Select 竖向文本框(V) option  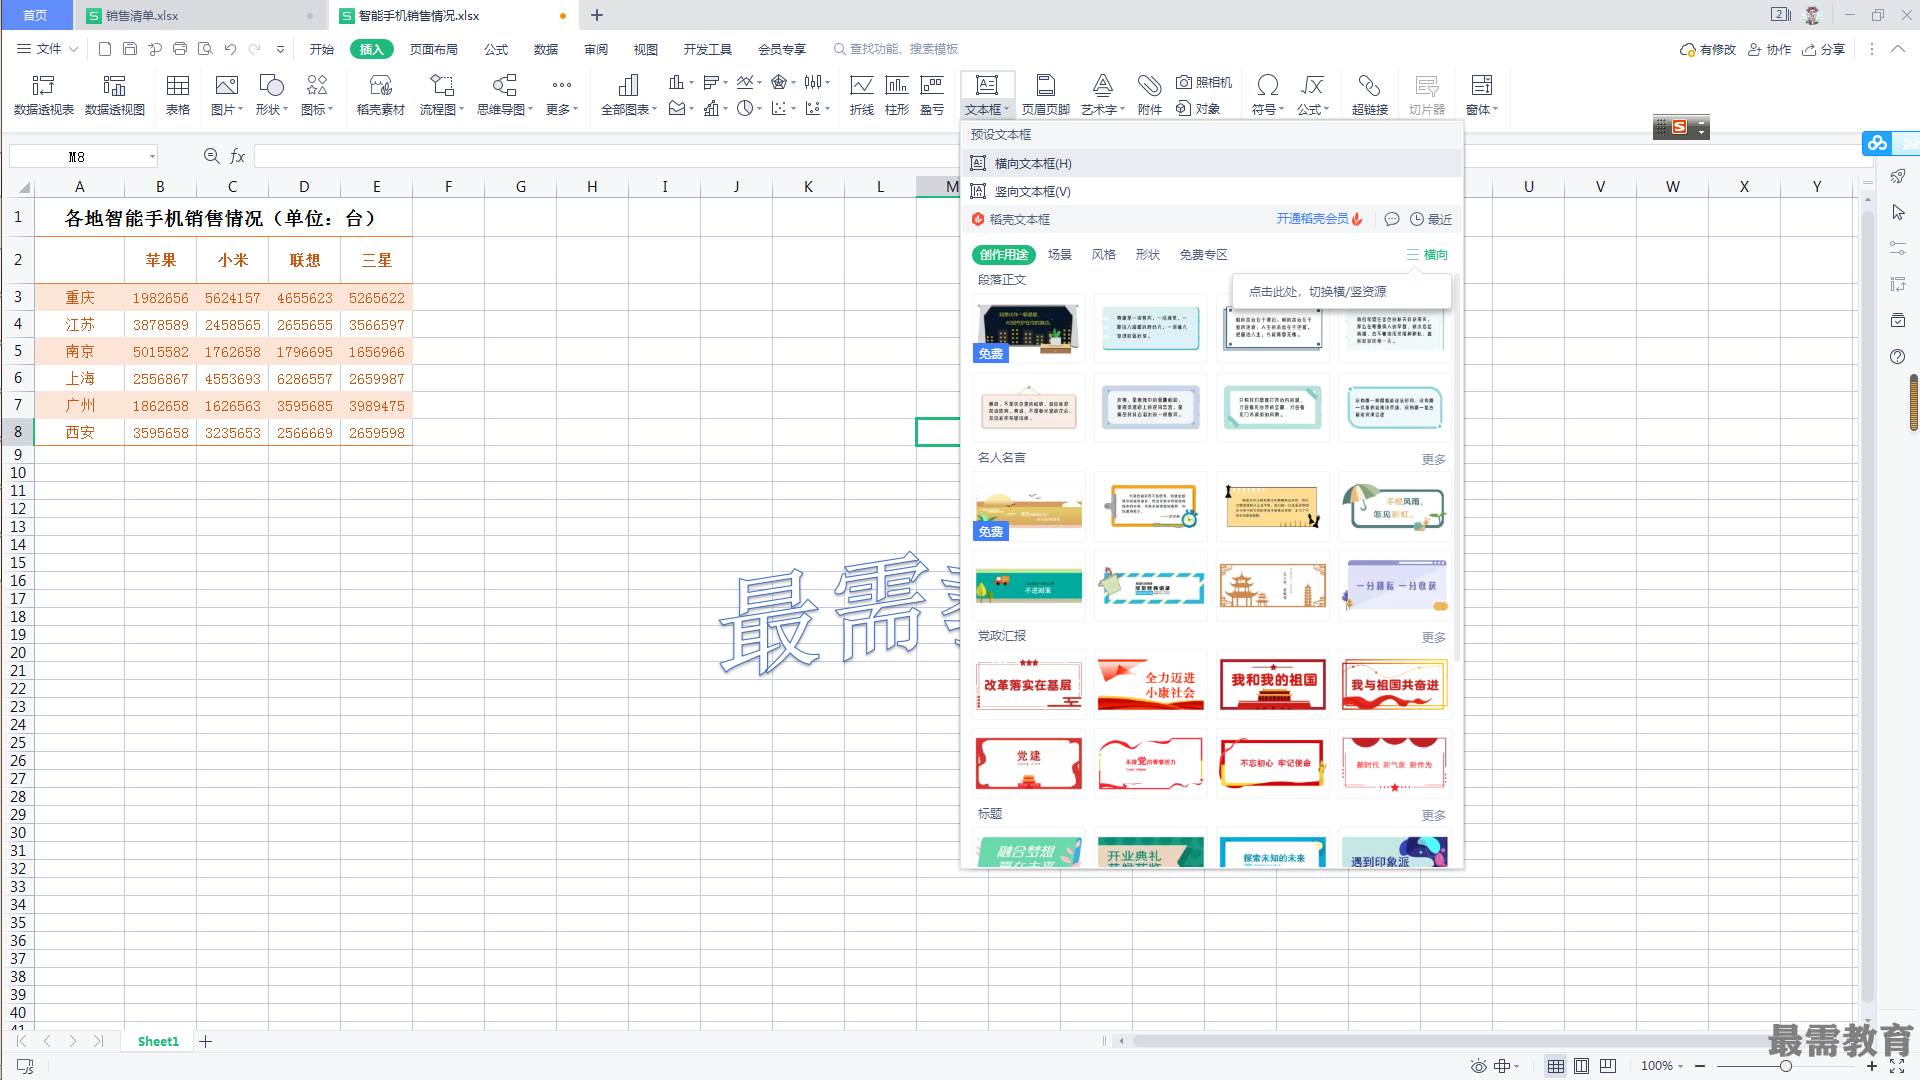1212,191
